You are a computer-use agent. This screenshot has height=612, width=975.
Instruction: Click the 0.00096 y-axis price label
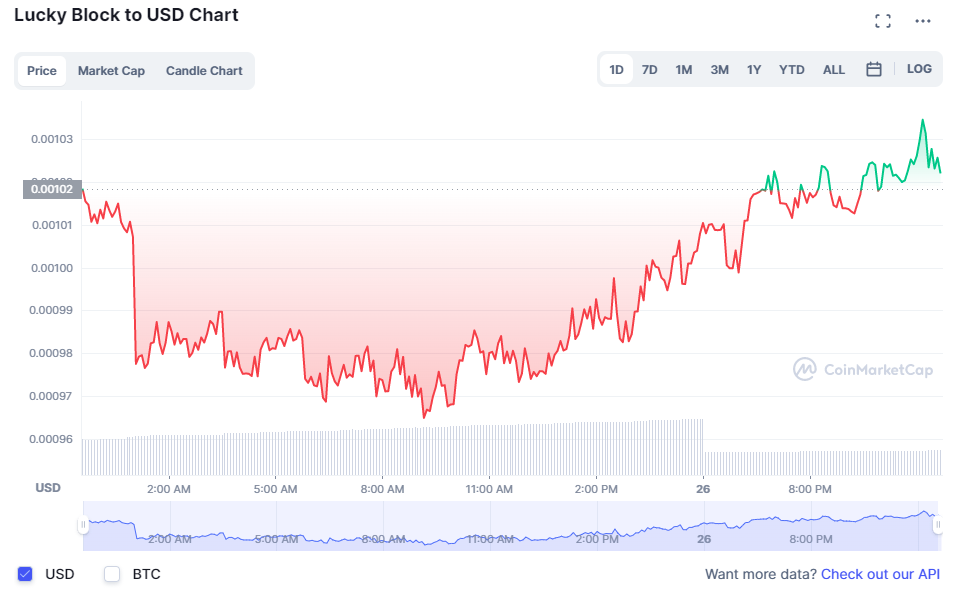click(51, 439)
